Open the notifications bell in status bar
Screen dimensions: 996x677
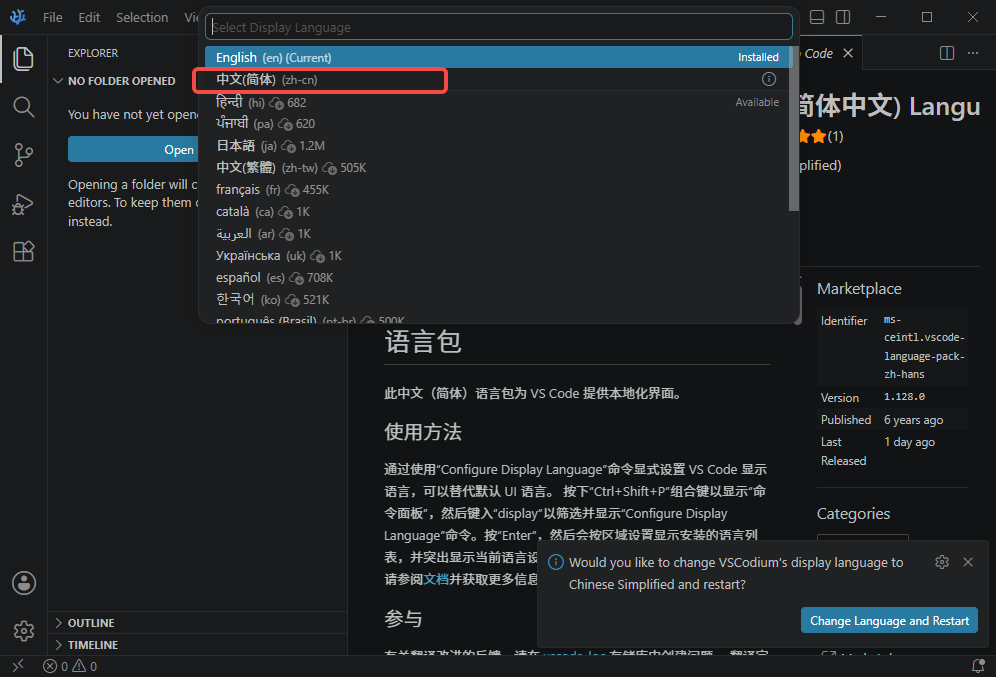pyautogui.click(x=978, y=666)
